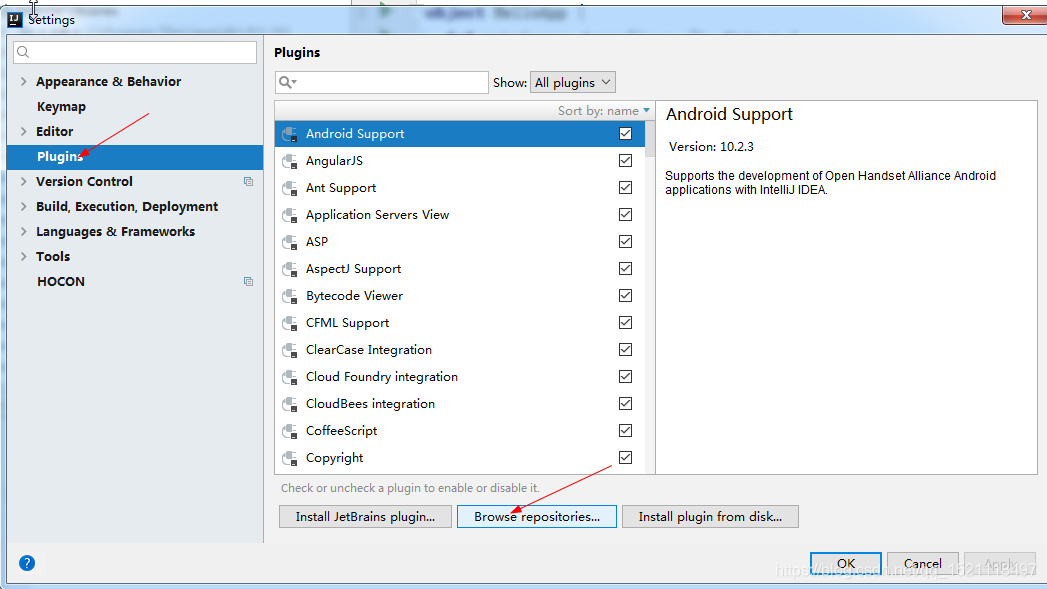Select Keymap in settings tree
Screen dimensions: 1047x589
61,107
